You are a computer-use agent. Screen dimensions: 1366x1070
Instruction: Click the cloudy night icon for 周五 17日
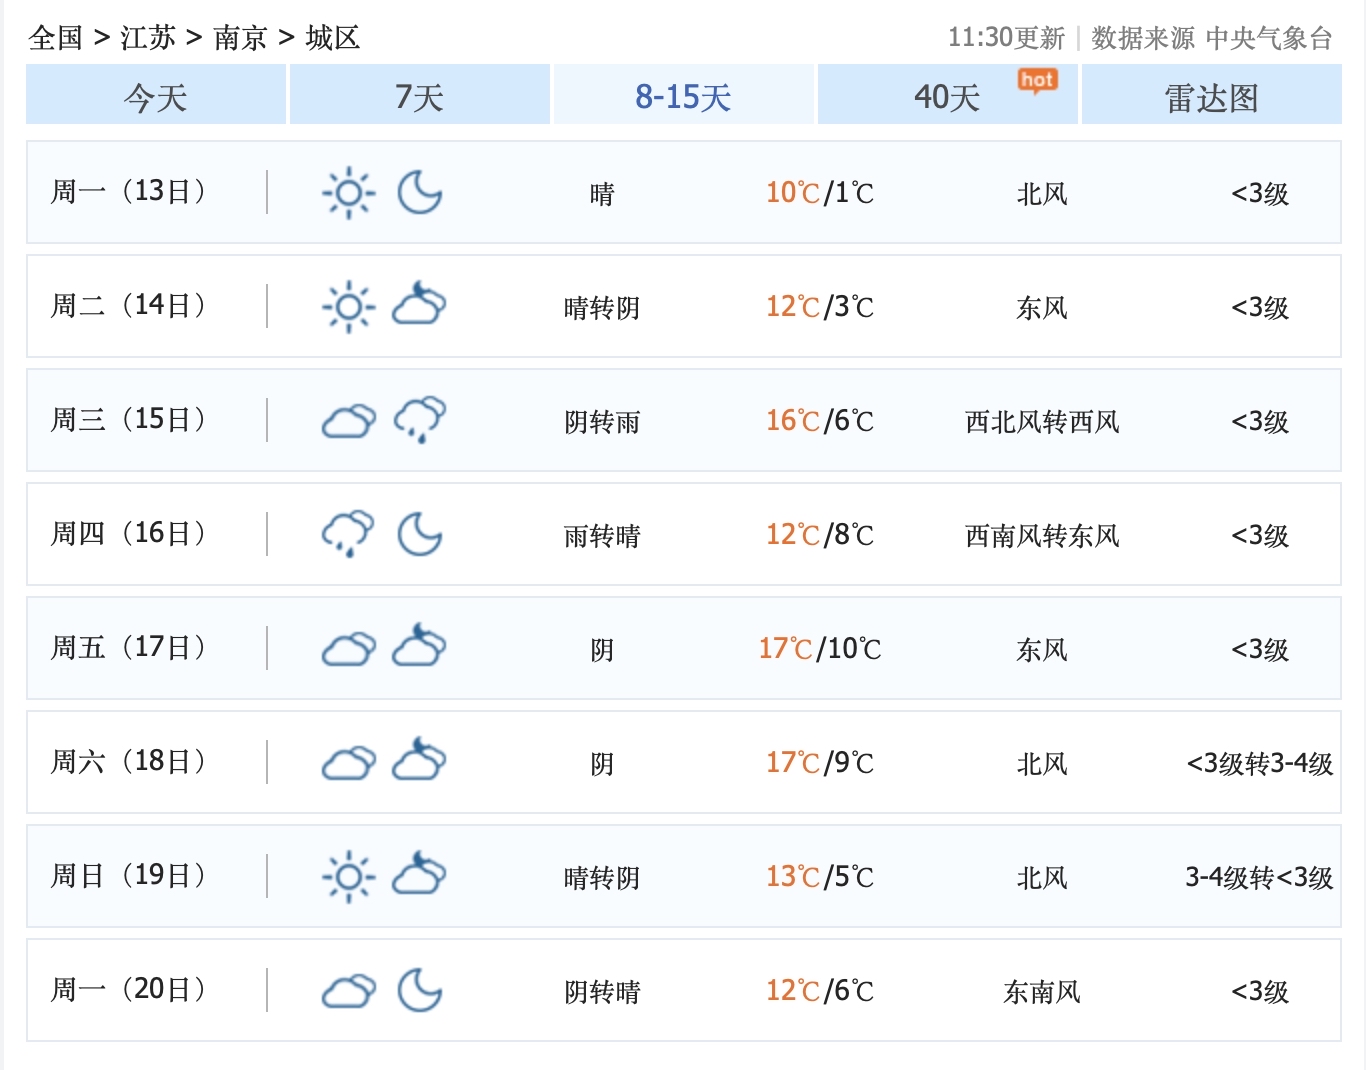(419, 646)
